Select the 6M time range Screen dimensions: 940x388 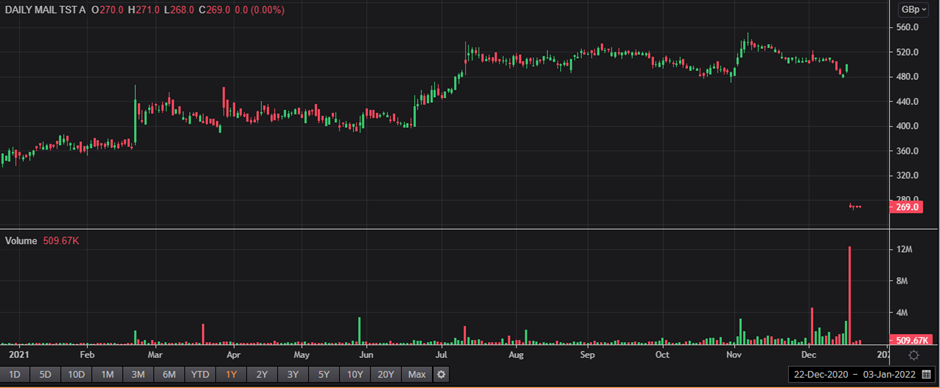tap(169, 375)
